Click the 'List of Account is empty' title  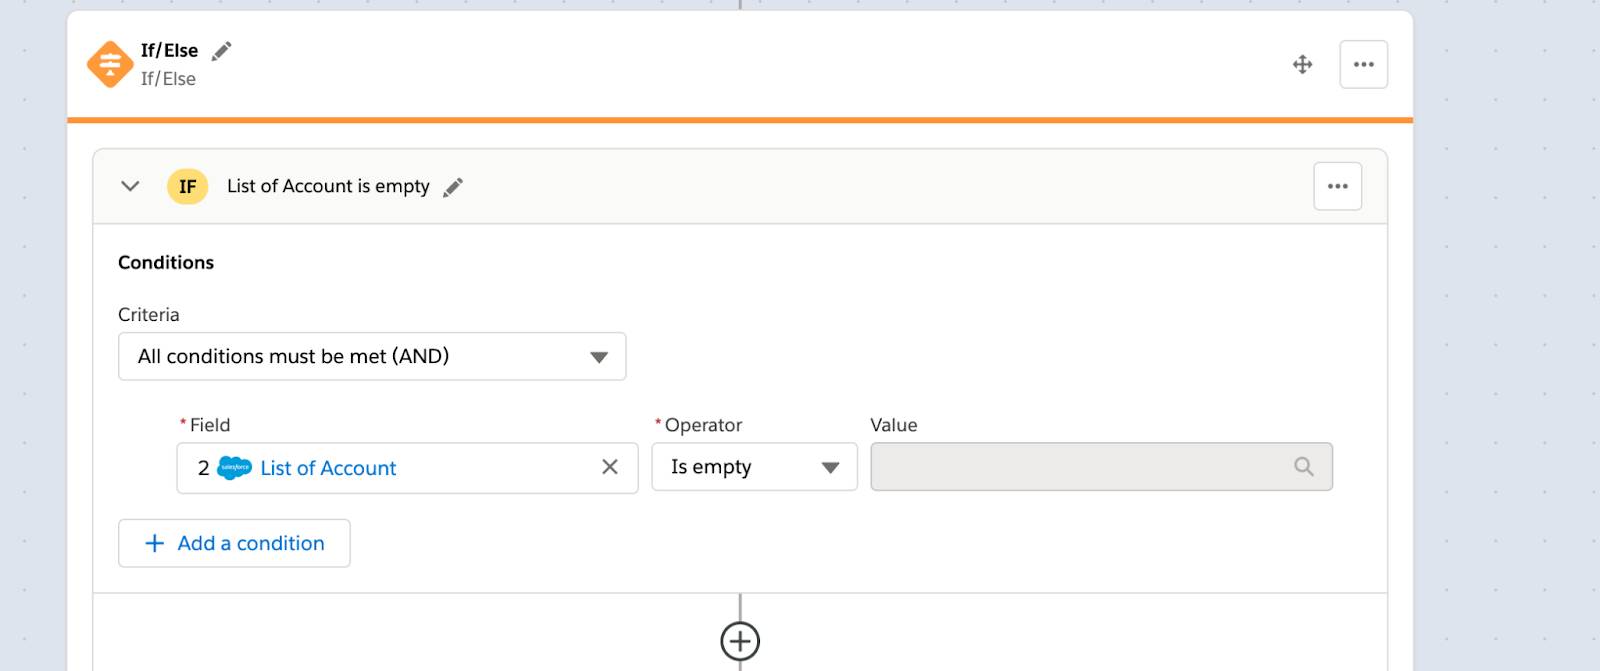click(x=328, y=186)
